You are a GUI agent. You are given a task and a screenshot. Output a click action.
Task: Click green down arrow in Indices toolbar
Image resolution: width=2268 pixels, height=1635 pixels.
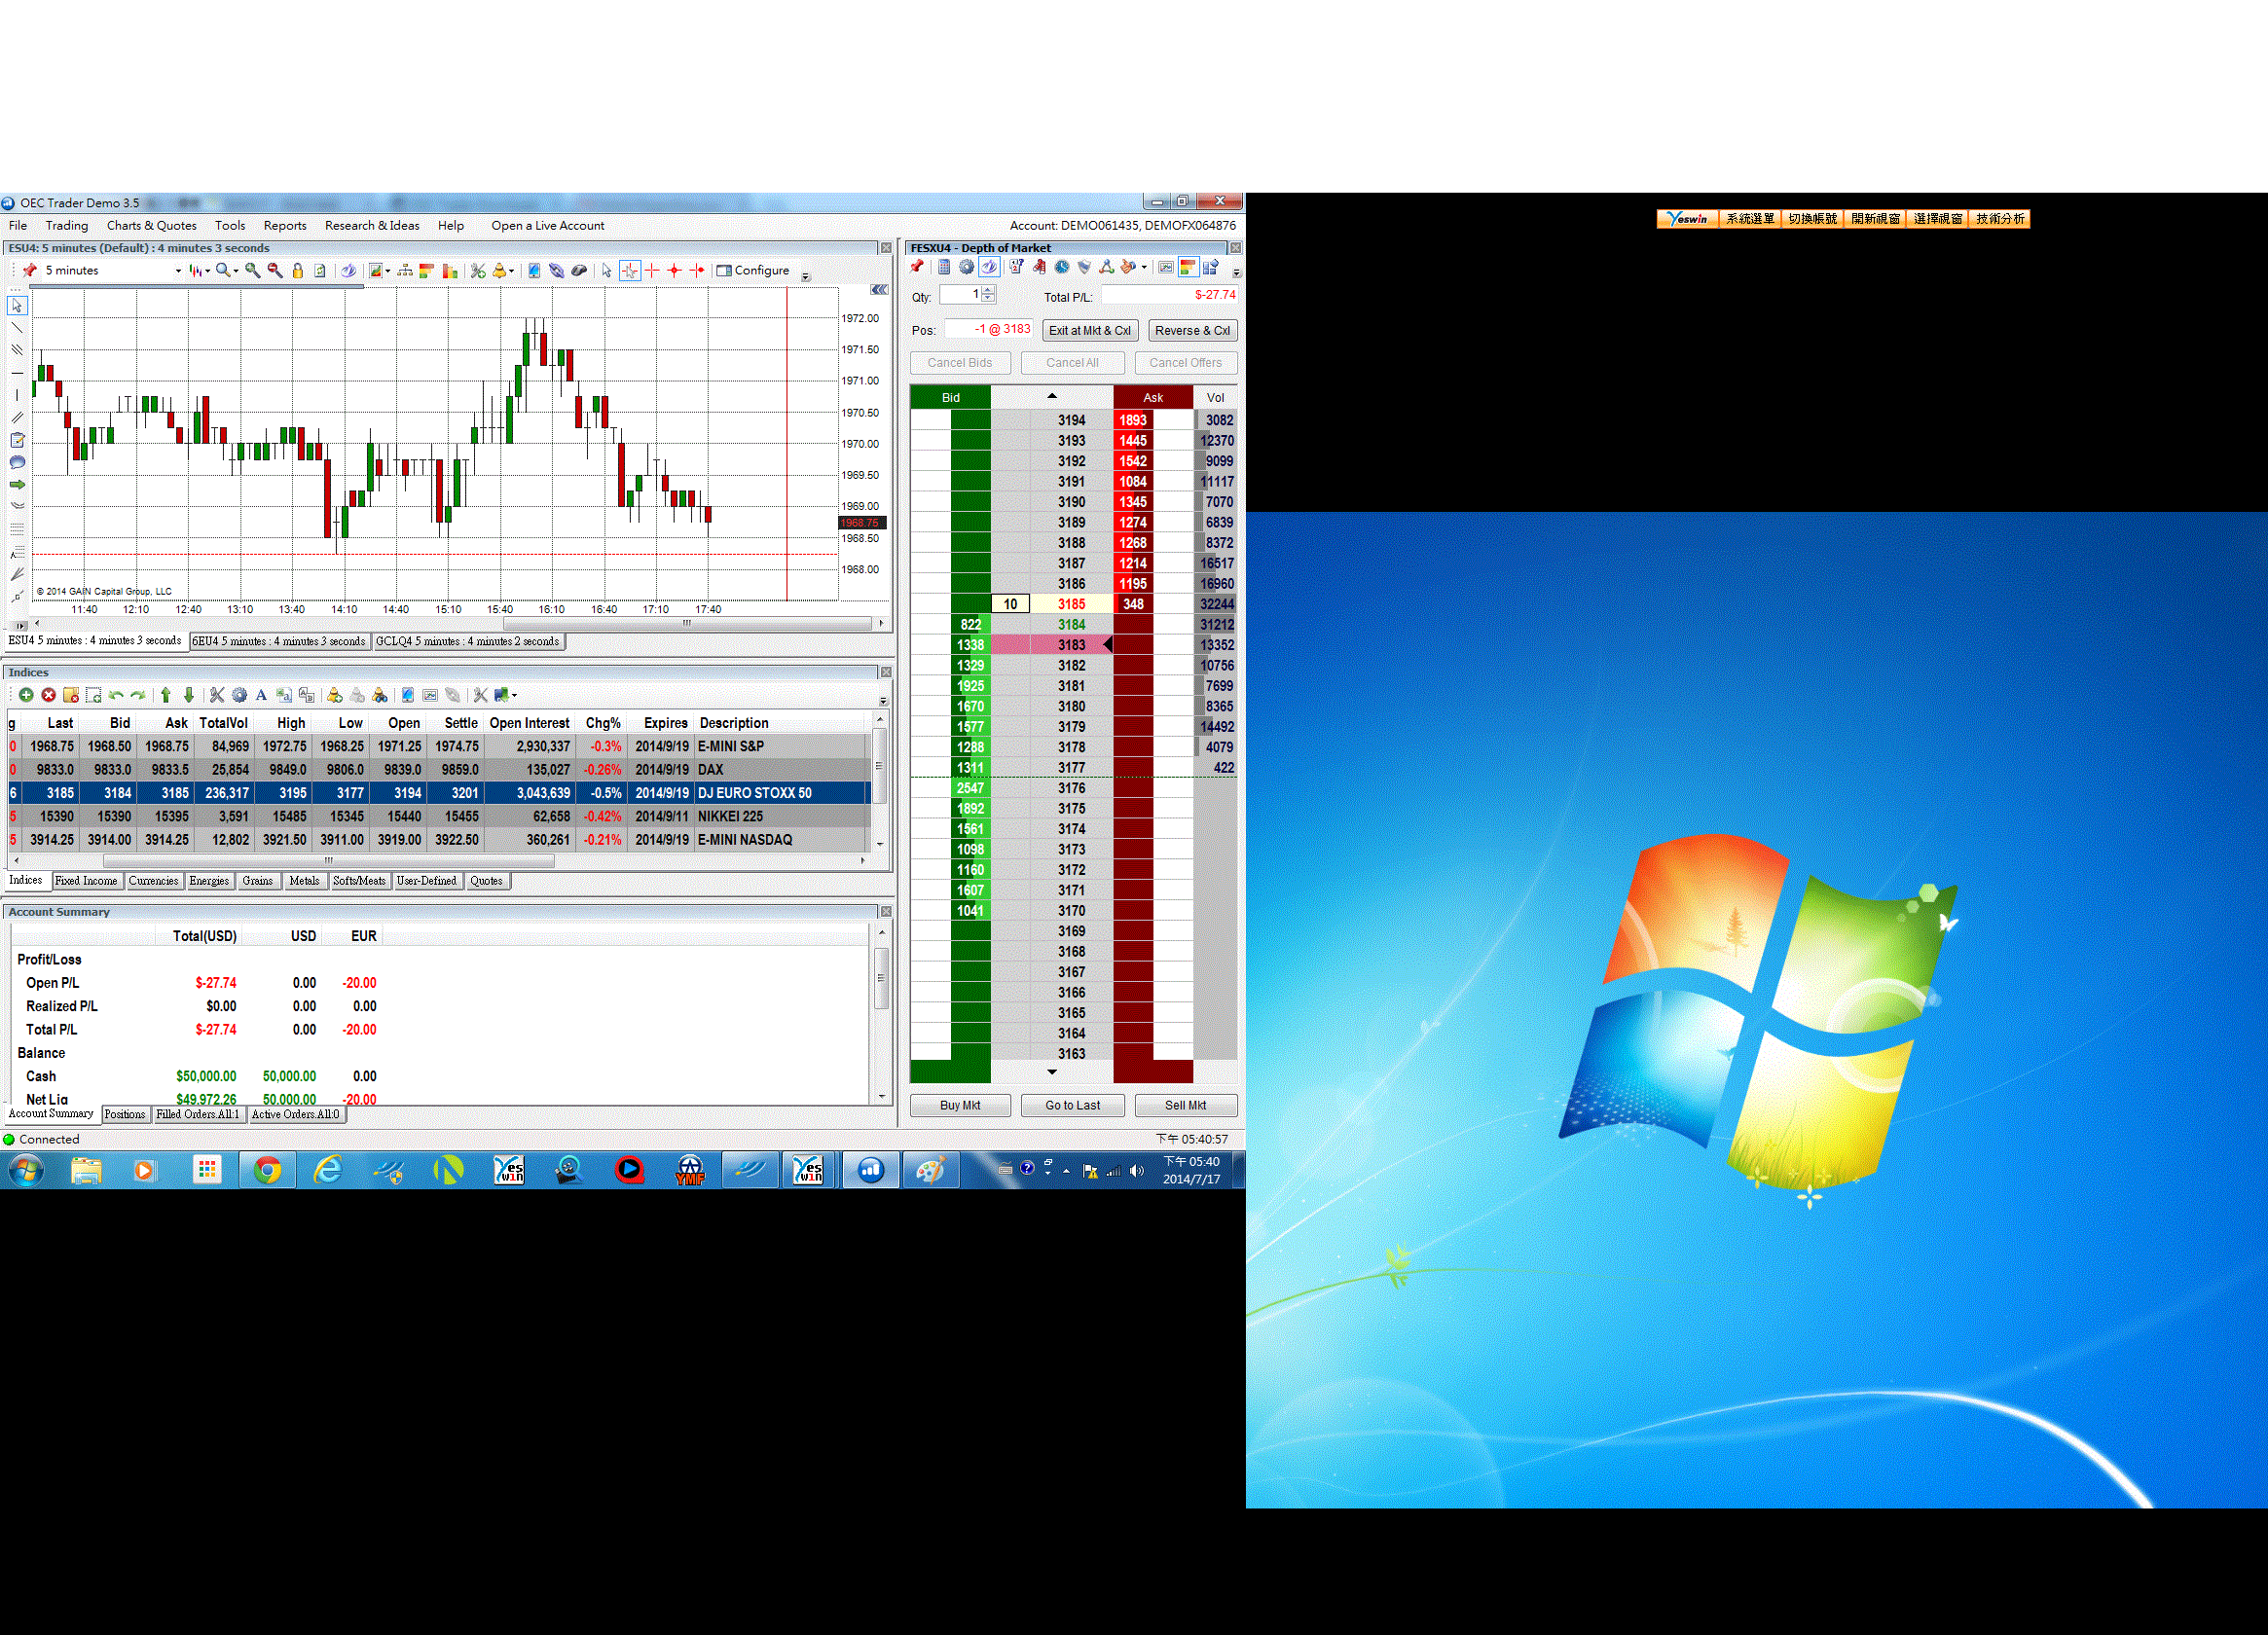(188, 695)
